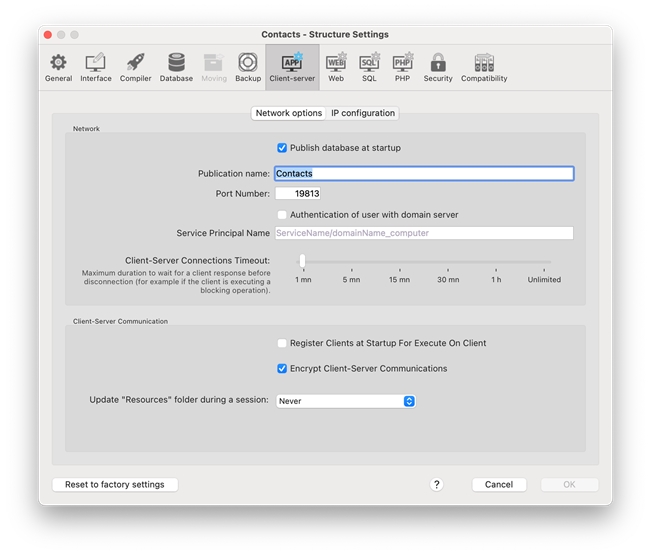Open the Compatibility settings icon
The width and height of the screenshot is (650, 555).
pyautogui.click(x=484, y=63)
